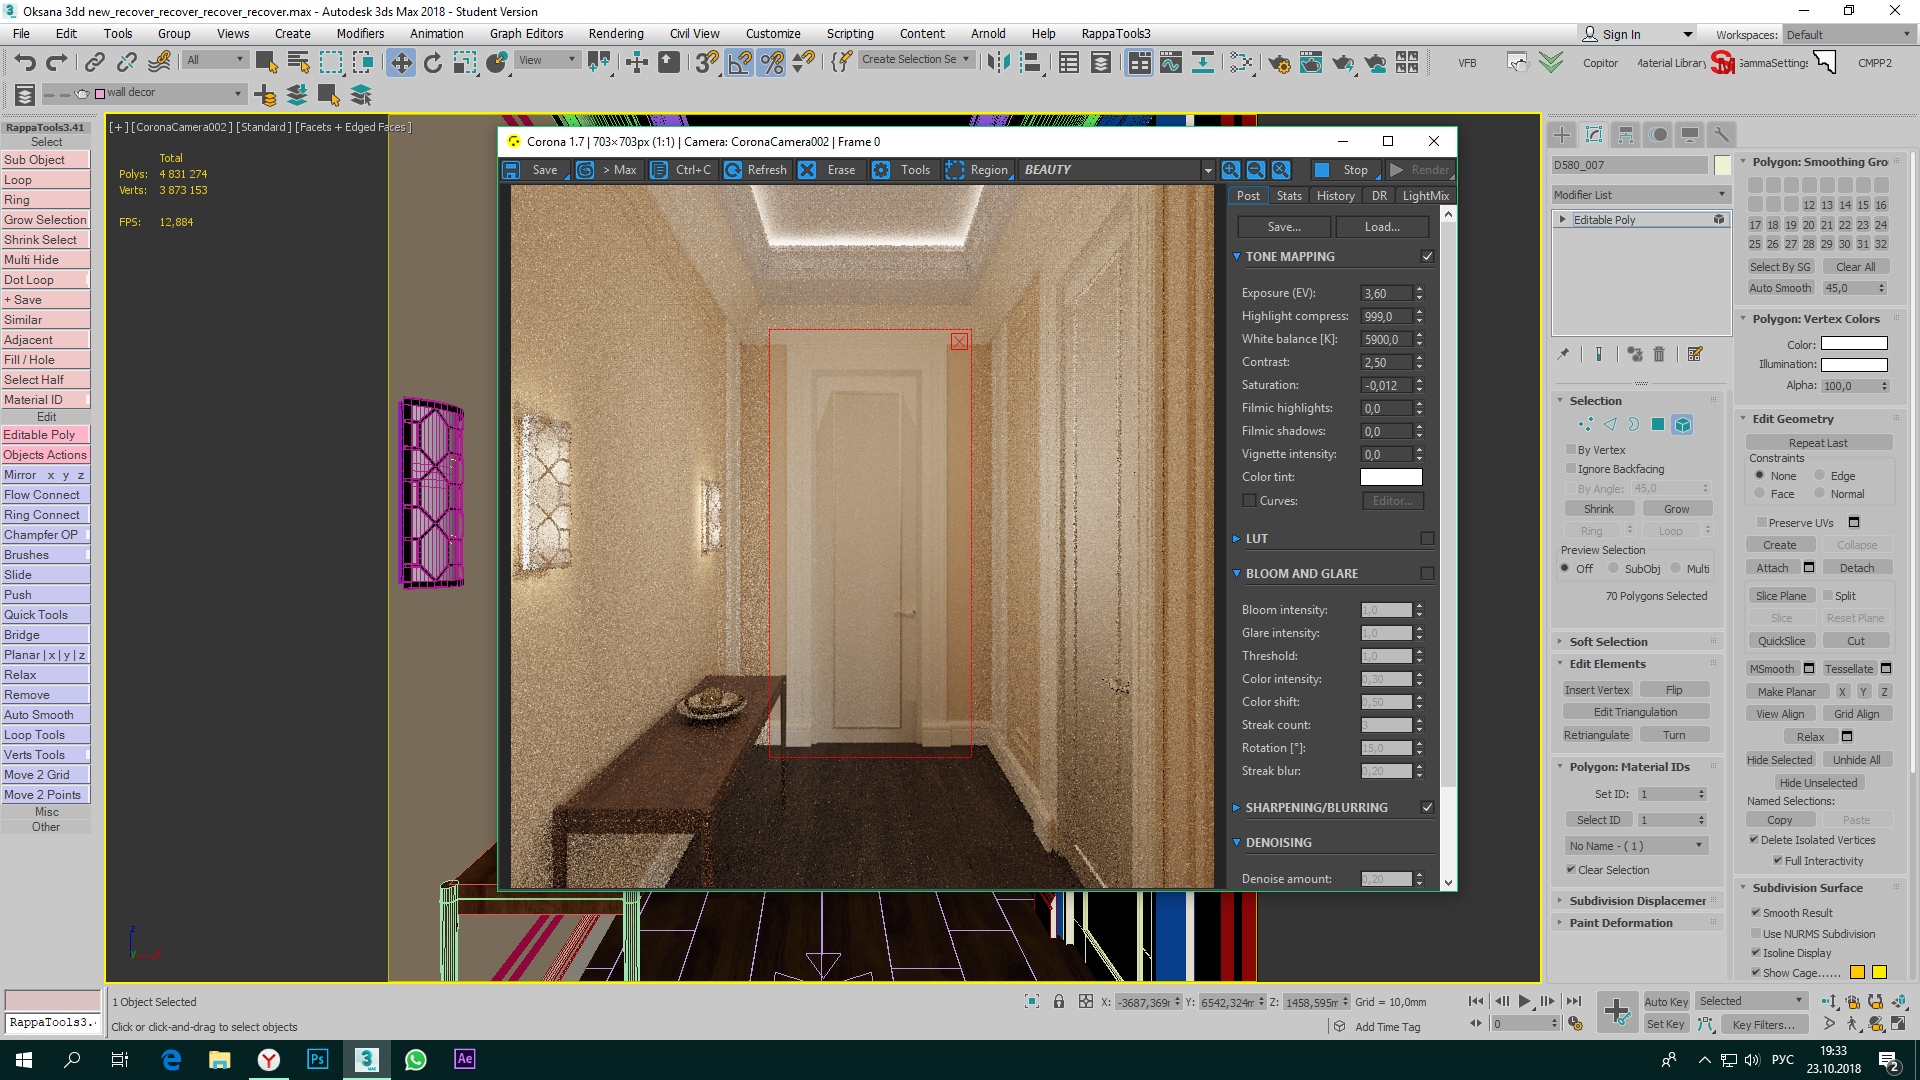This screenshot has height=1080, width=1920.
Task: Expand the Soft Selection rollout
Action: tap(1608, 642)
